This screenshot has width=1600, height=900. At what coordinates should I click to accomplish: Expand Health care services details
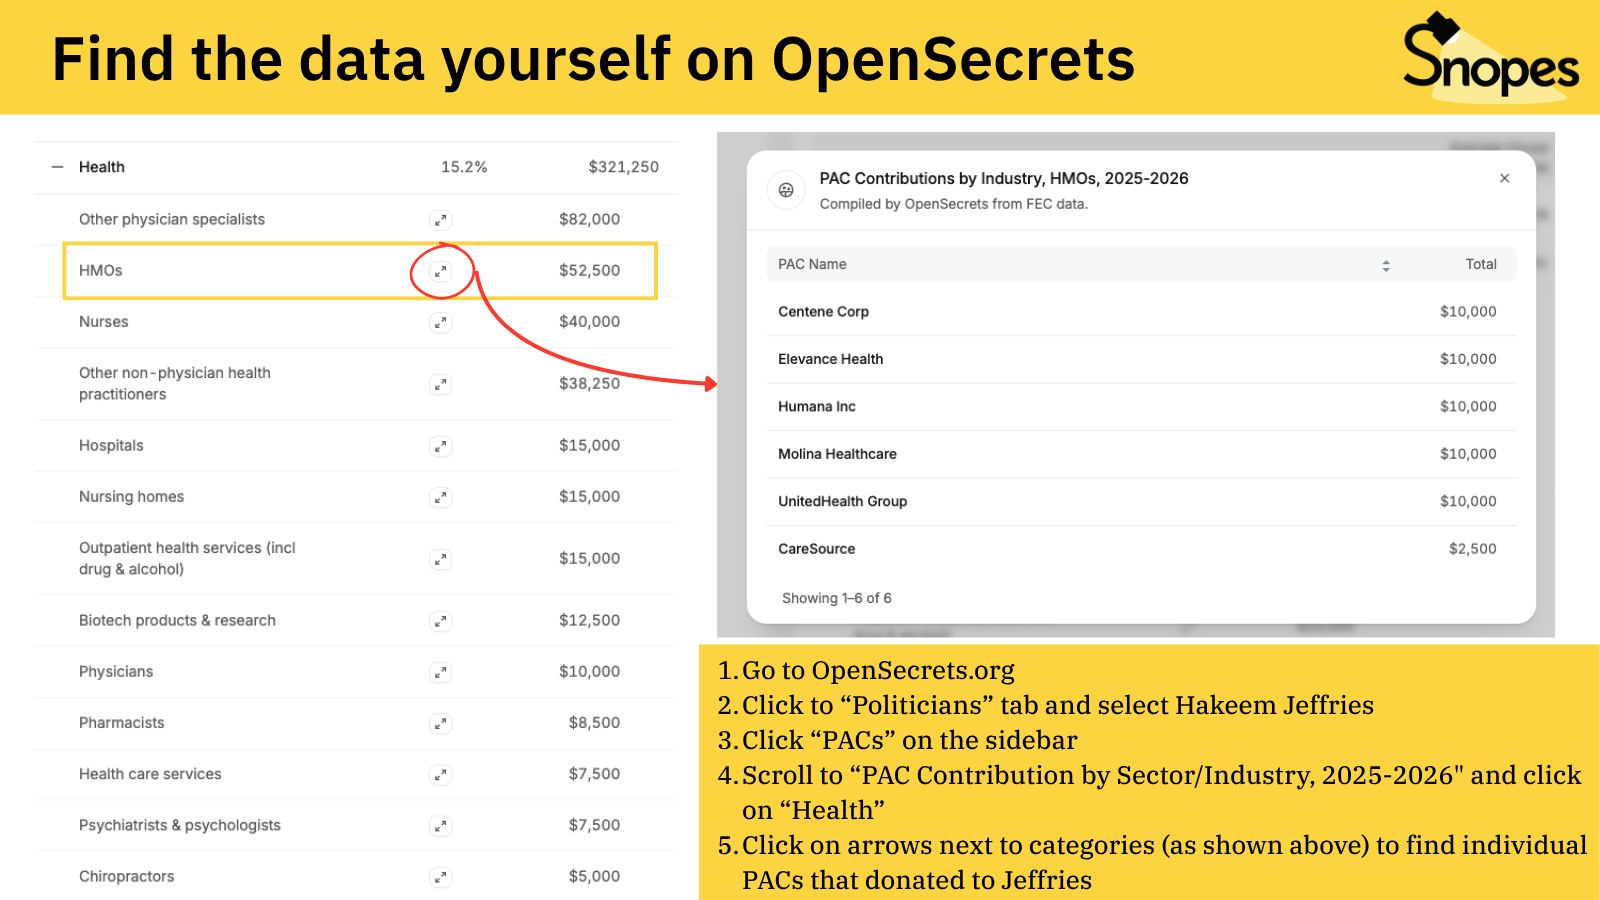click(x=440, y=774)
